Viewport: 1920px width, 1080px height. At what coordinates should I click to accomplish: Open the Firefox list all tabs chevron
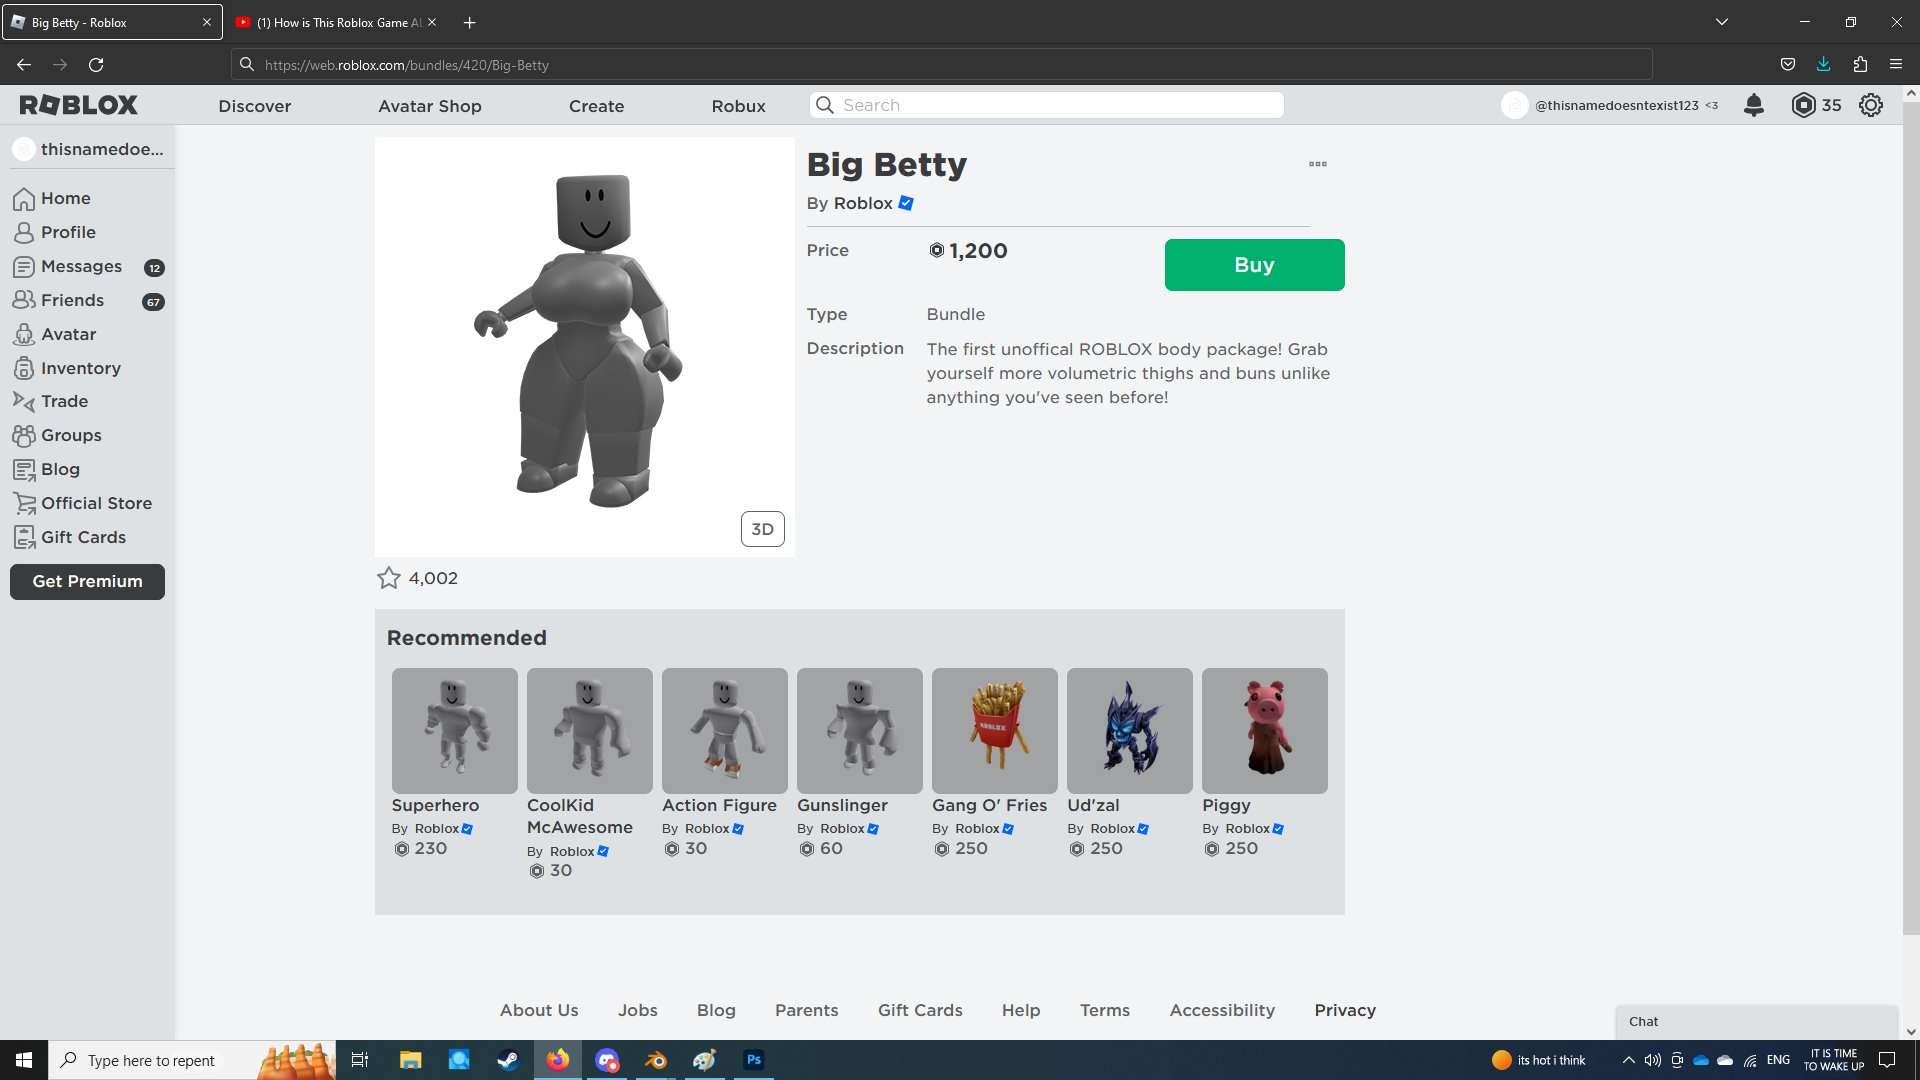[1721, 22]
